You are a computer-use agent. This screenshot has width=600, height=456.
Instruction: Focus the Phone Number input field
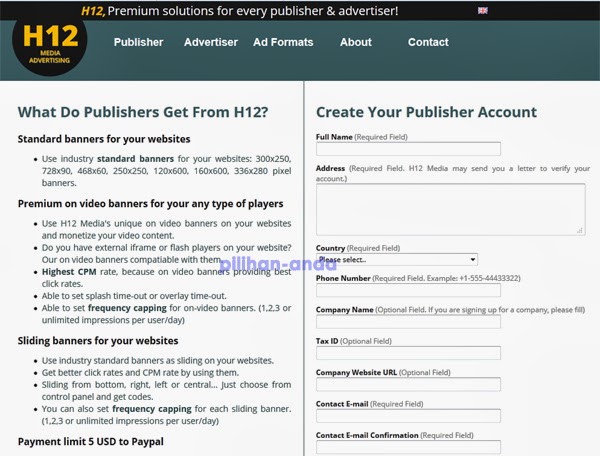tap(408, 290)
